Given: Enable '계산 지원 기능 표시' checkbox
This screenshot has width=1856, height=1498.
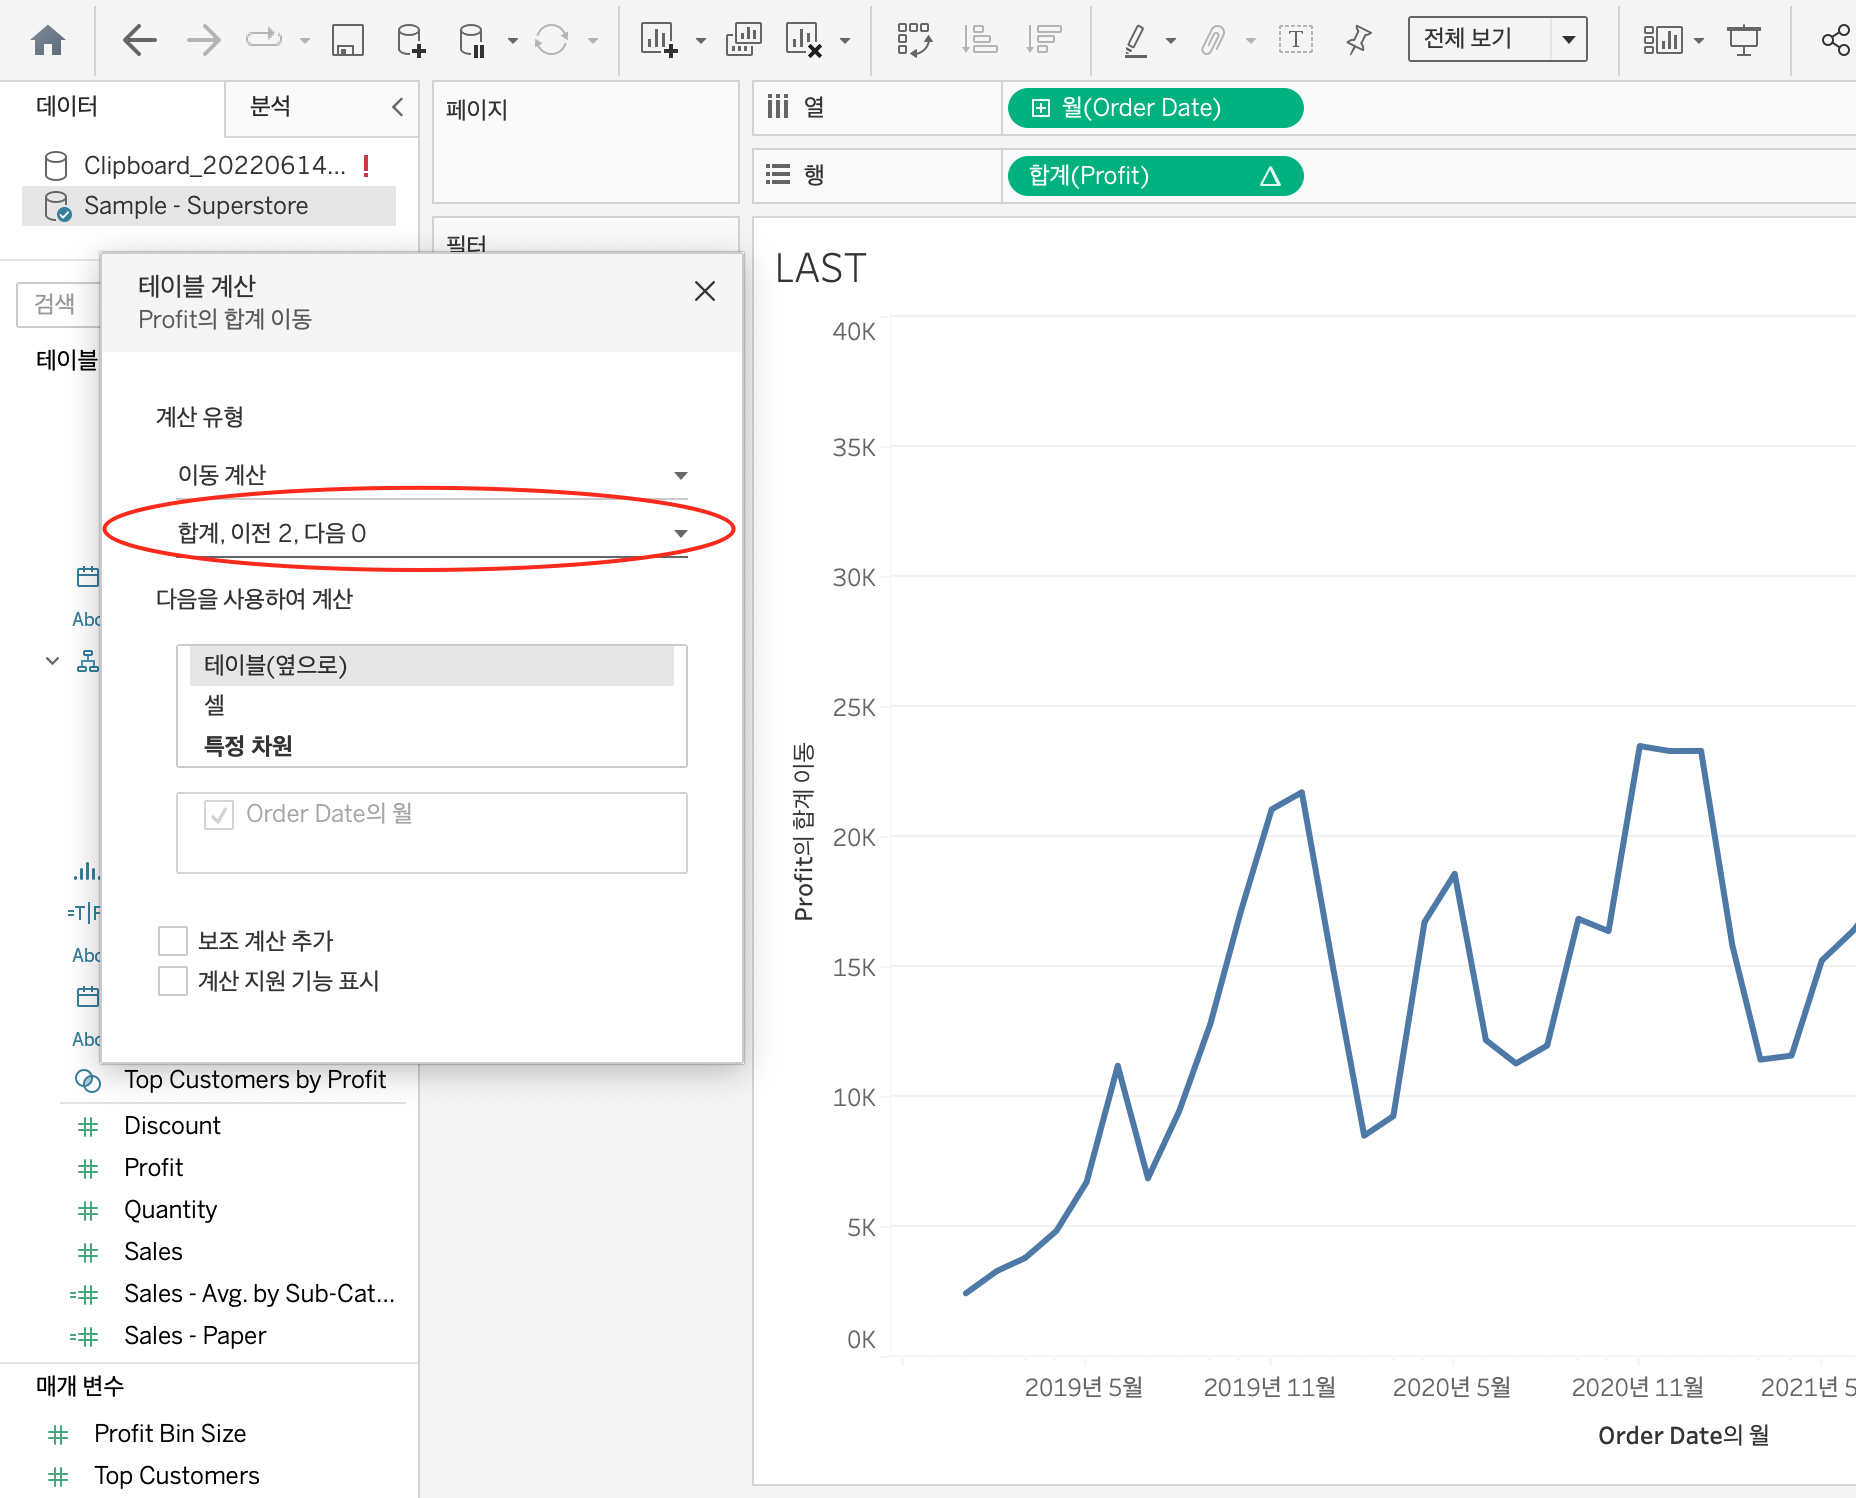Looking at the screenshot, I should tap(173, 981).
